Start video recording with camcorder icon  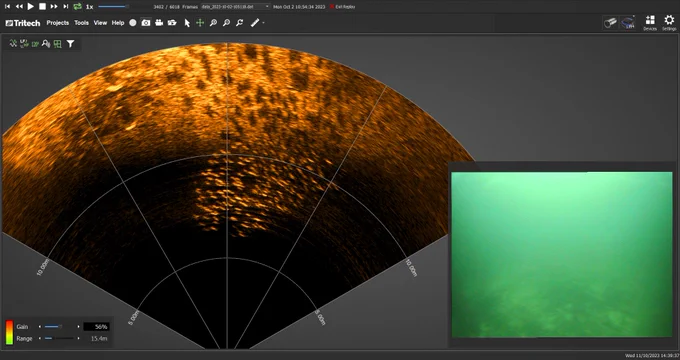[159, 23]
